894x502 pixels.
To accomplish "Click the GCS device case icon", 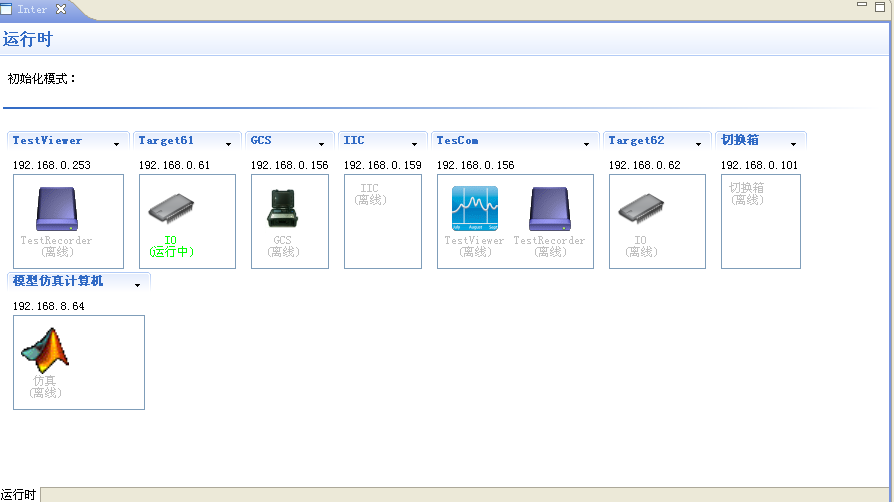I will 283,208.
